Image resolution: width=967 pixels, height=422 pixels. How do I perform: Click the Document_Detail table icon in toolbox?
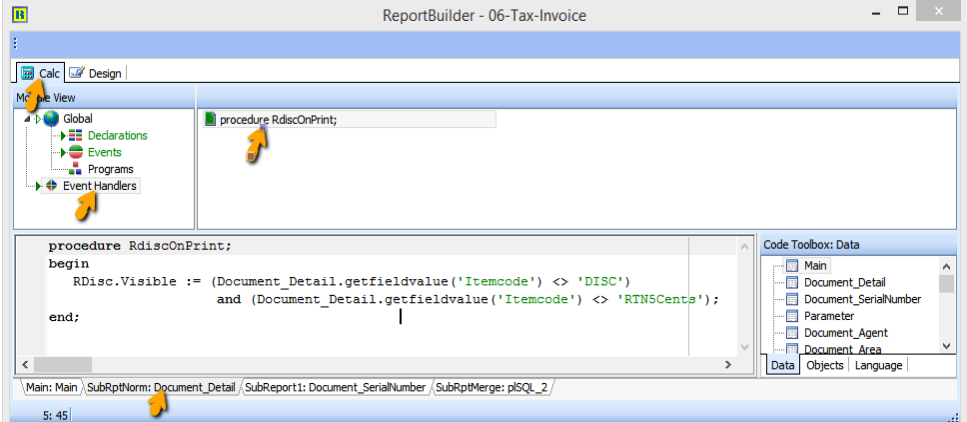pos(792,283)
